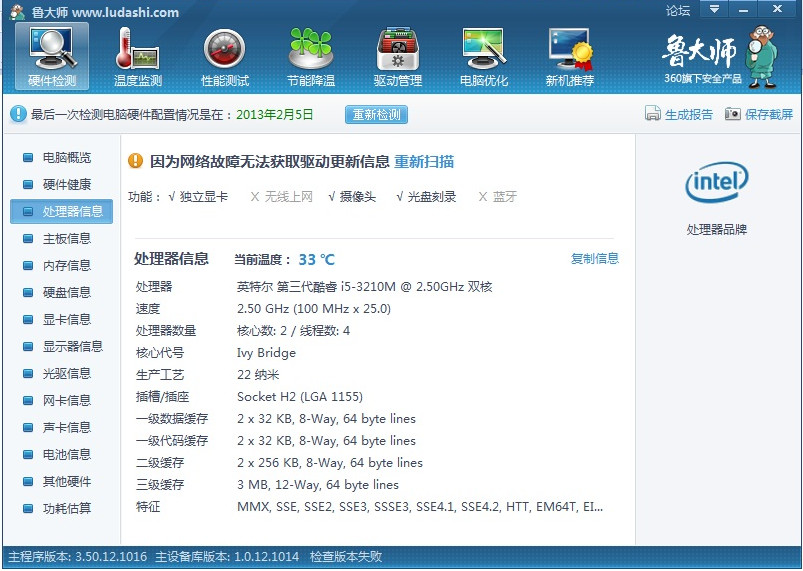Viewport: 803px width, 571px height.
Task: Select 硬件健康 in sidebar
Action: pos(61,184)
